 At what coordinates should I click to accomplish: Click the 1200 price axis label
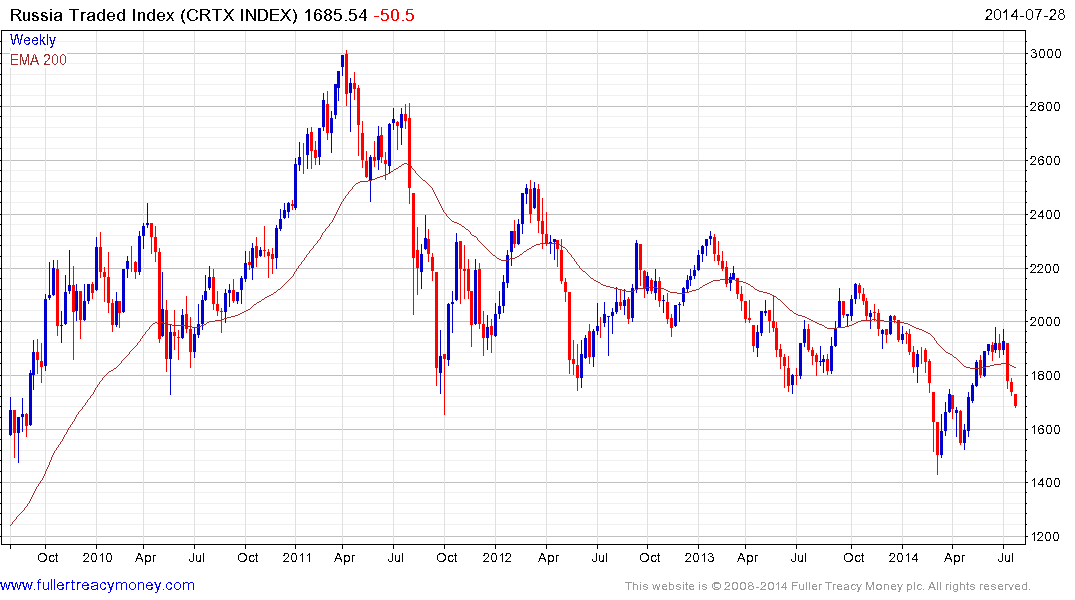[x=1046, y=537]
